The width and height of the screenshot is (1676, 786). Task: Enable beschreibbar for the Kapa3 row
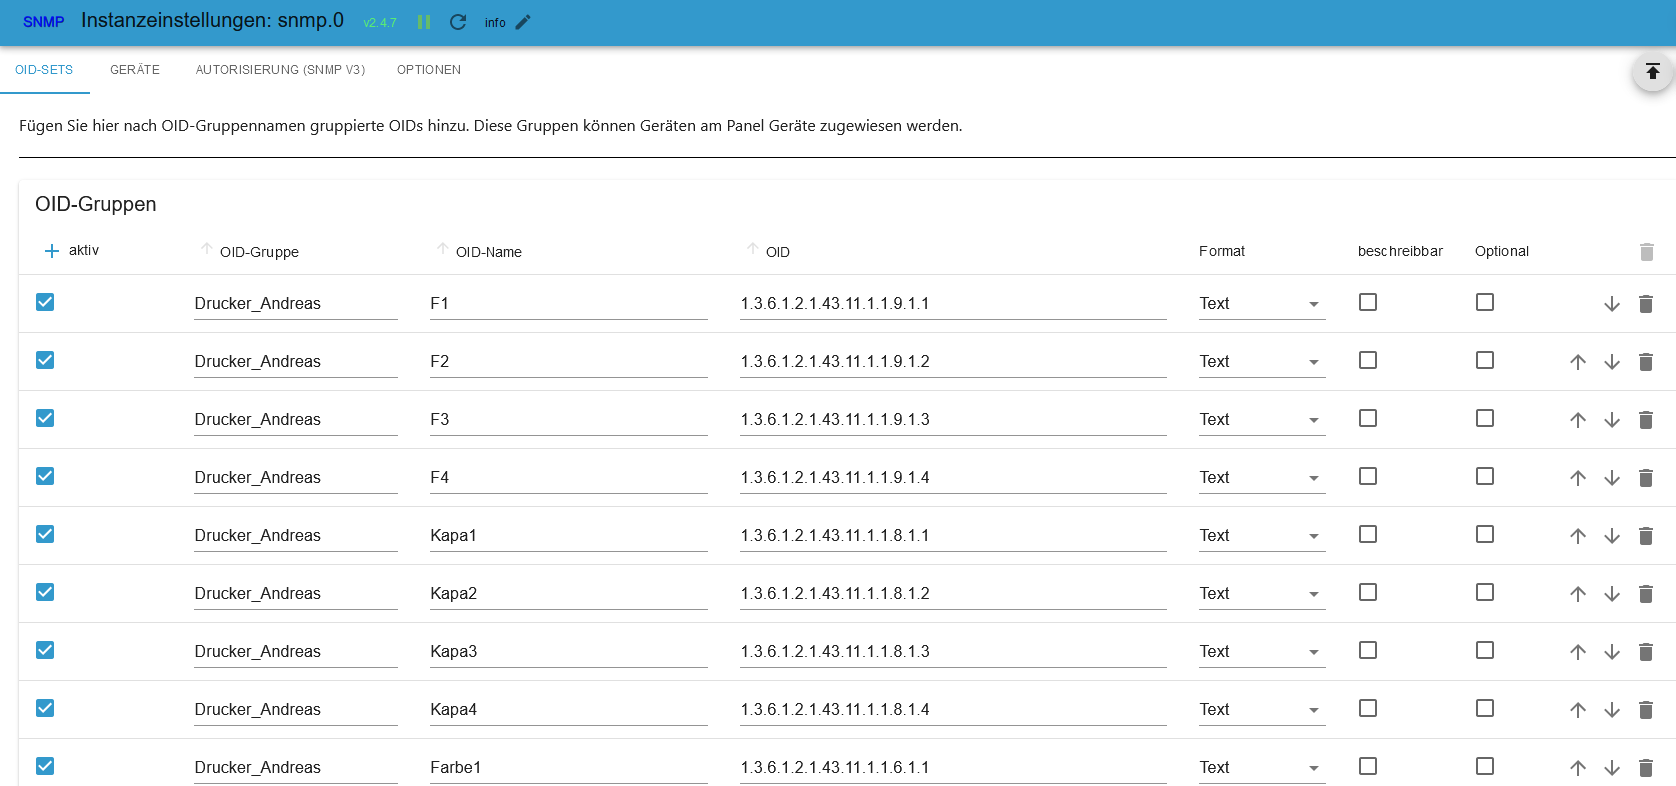click(x=1368, y=650)
